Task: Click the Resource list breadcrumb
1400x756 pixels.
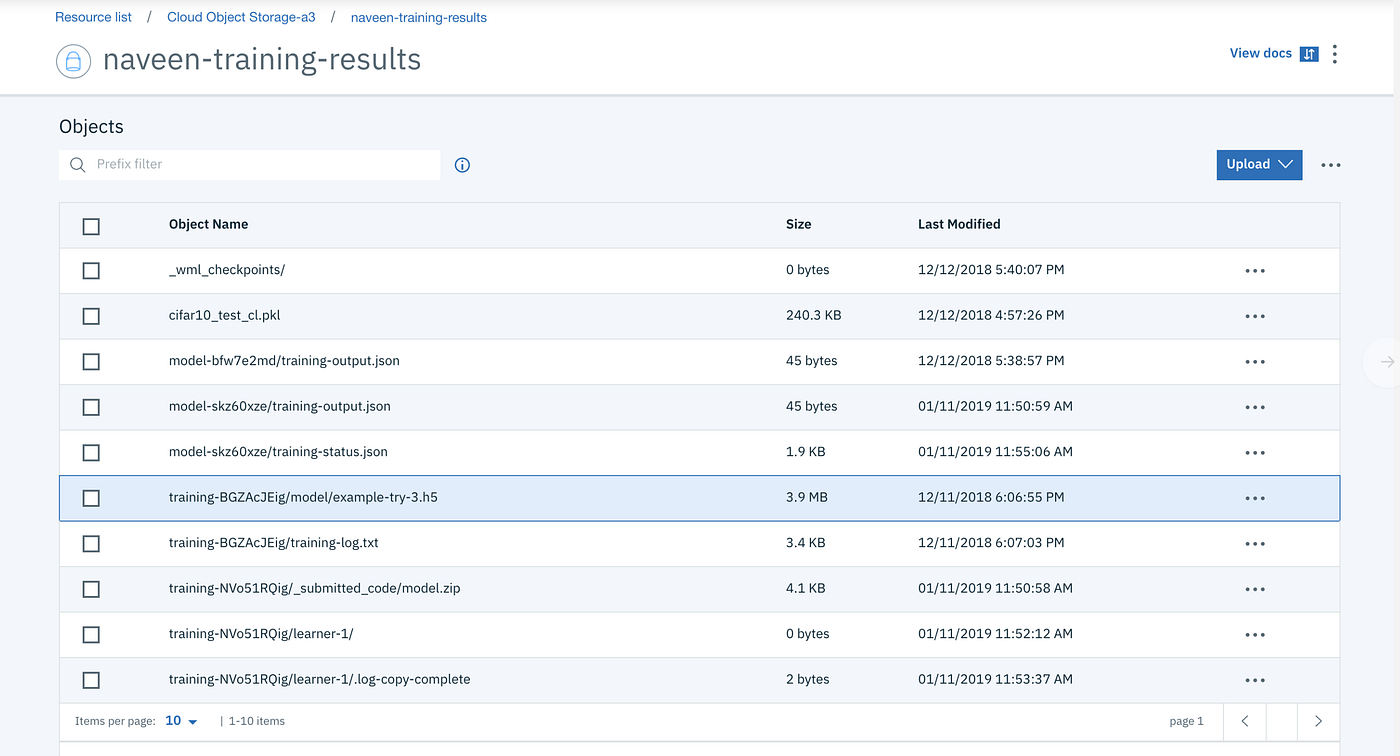Action: pyautogui.click(x=93, y=17)
